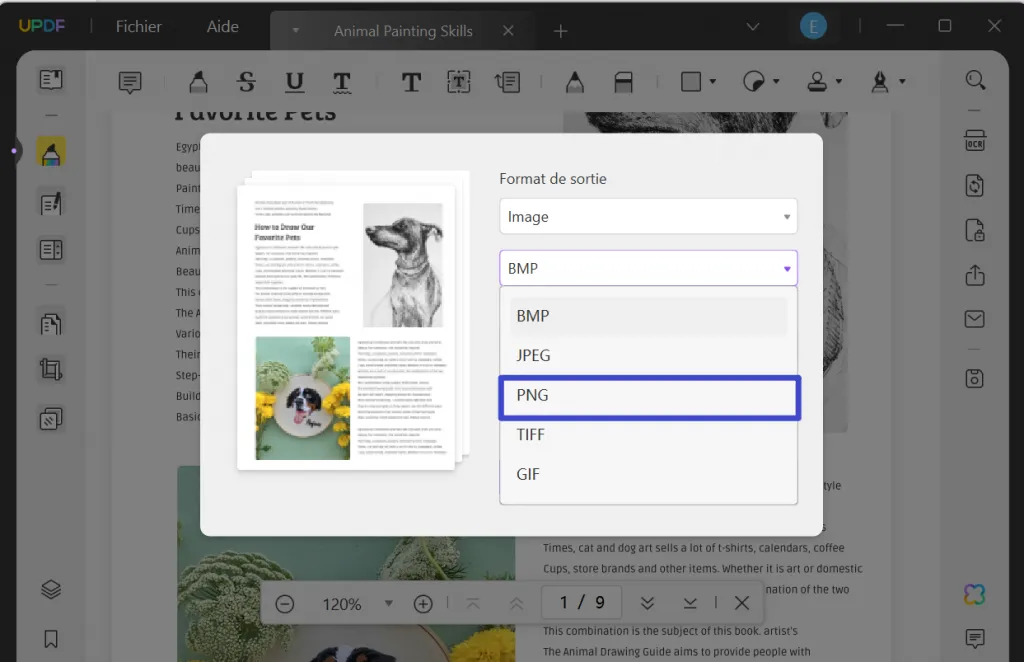Select the Highlighter tool in the toolbar

pyautogui.click(x=198, y=81)
